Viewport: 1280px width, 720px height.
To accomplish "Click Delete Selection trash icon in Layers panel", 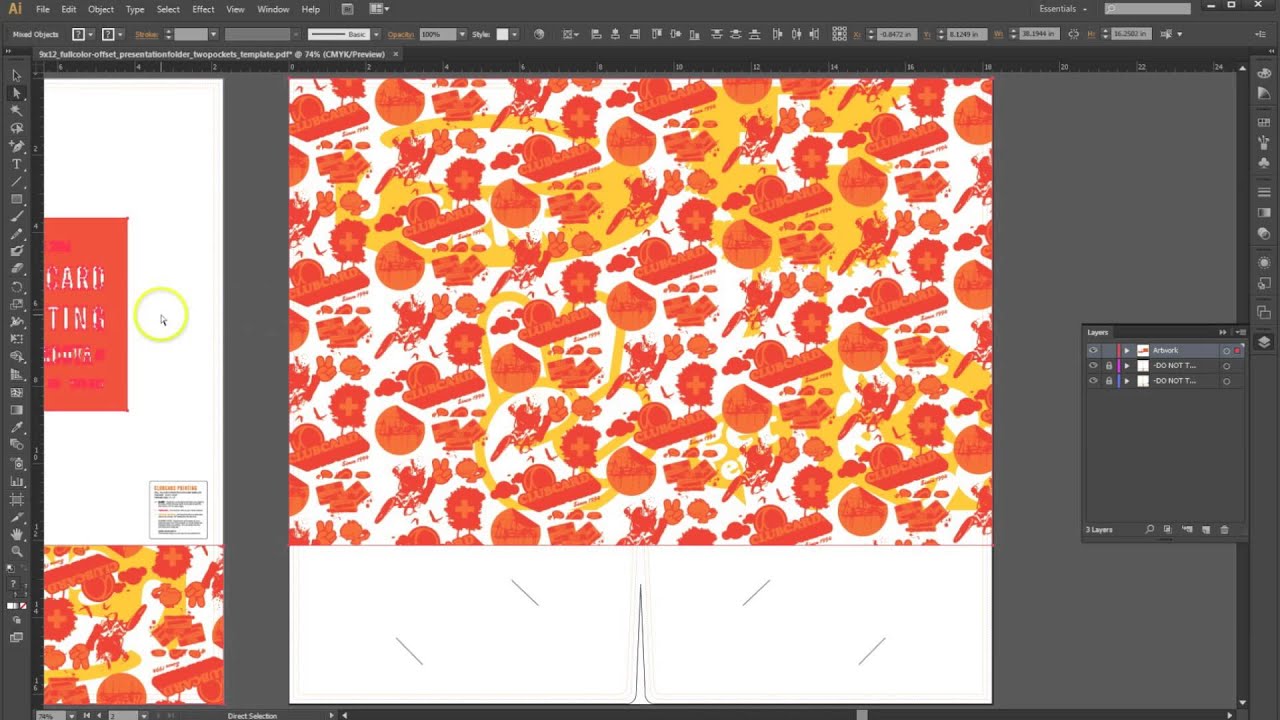I will (x=1224, y=530).
